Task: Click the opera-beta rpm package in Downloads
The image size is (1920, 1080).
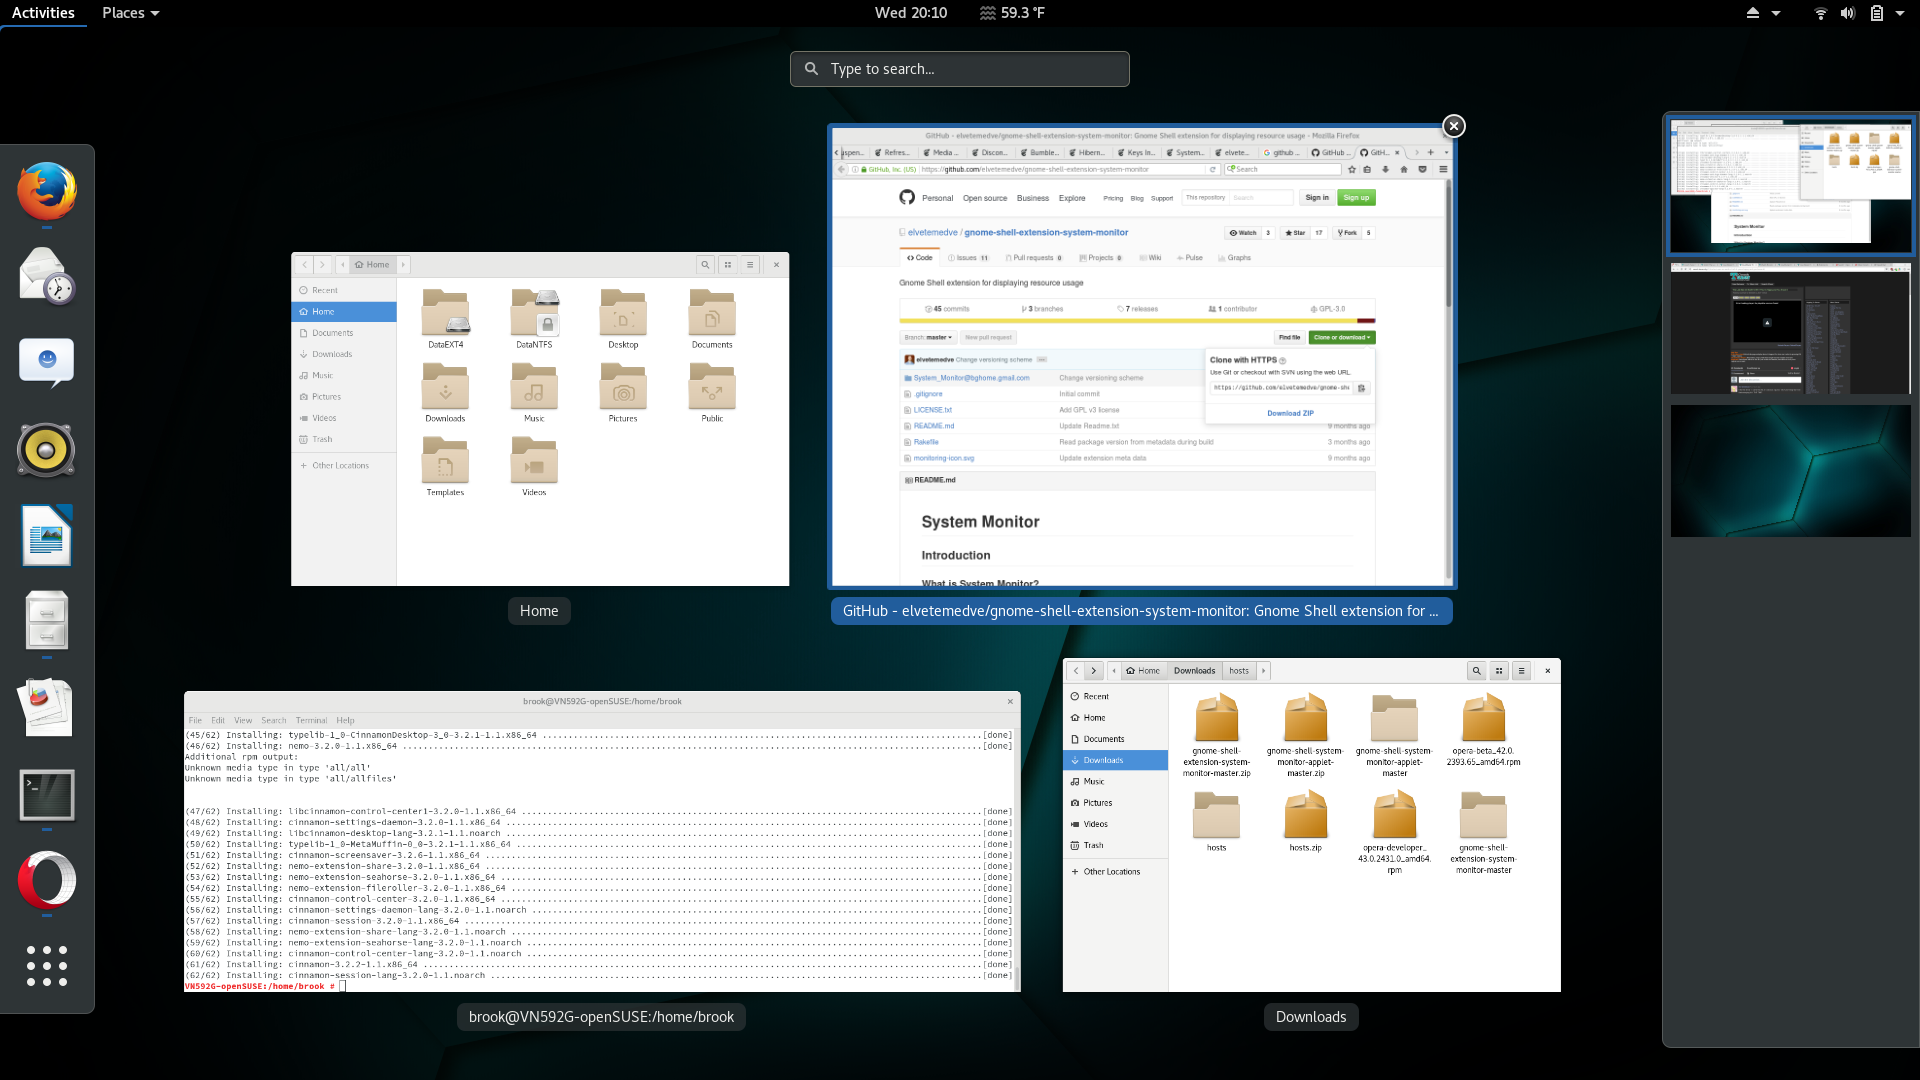Action: pyautogui.click(x=1484, y=730)
